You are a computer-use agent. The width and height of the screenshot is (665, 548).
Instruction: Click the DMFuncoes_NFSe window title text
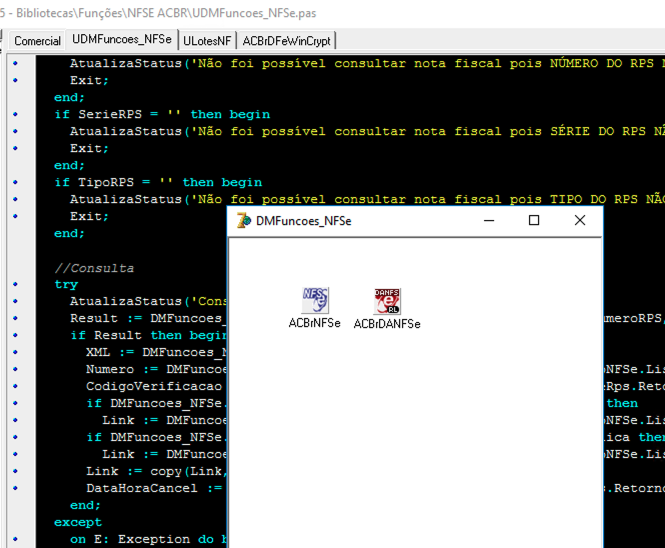304,221
